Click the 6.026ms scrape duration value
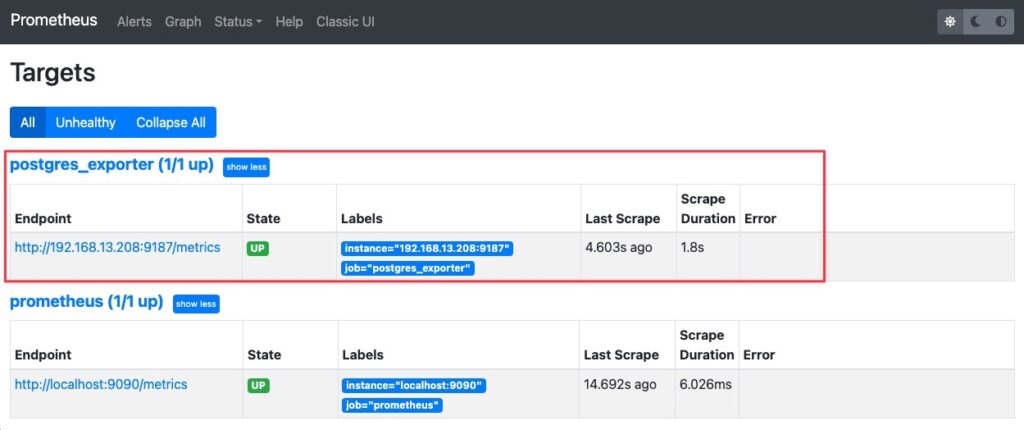 pos(706,384)
